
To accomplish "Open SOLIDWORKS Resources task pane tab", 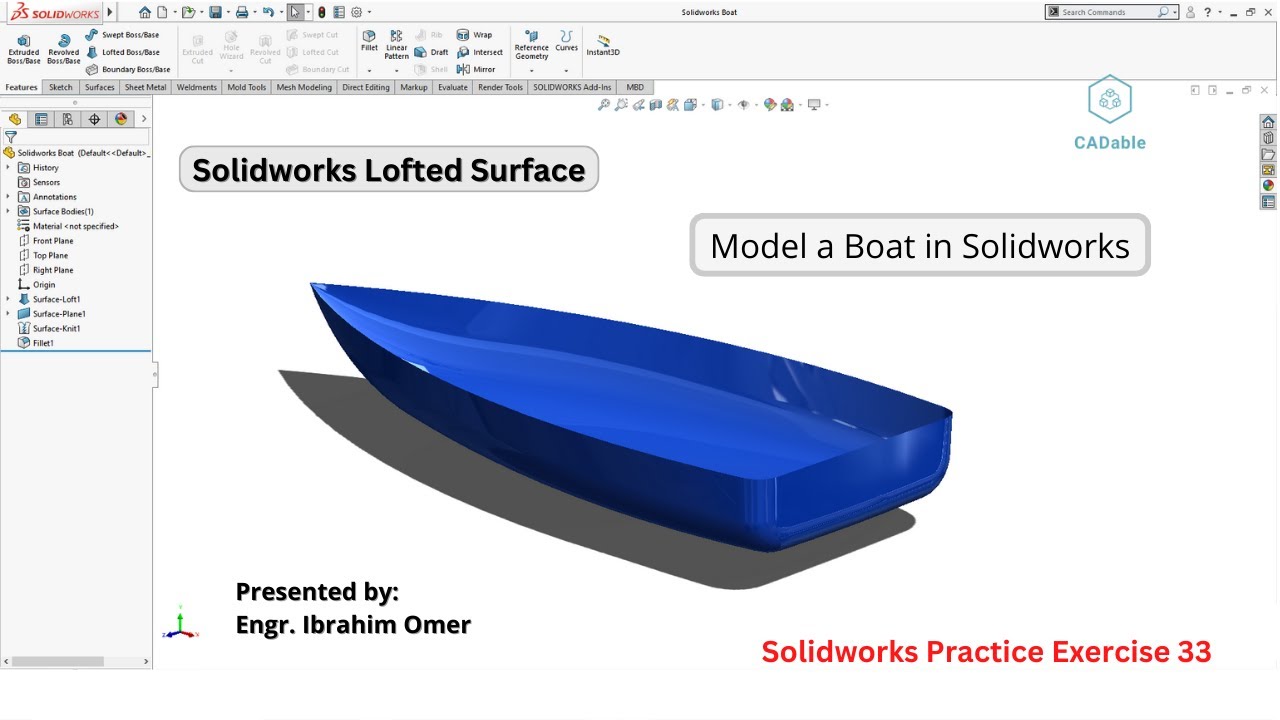I will coord(1268,122).
